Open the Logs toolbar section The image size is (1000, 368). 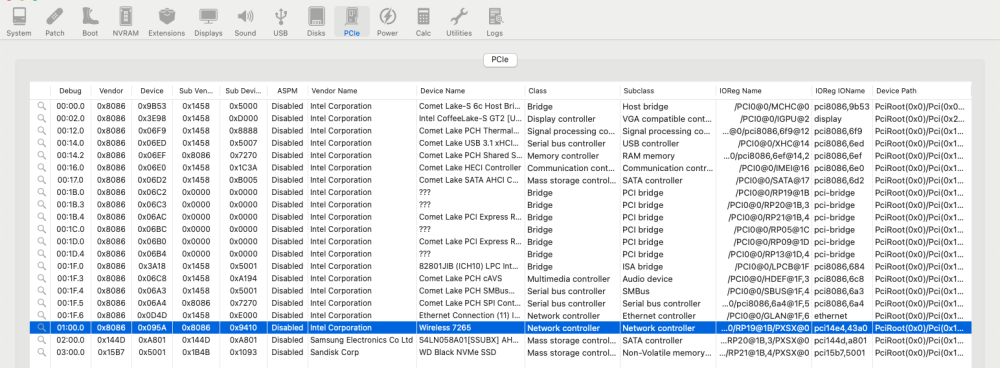494,22
